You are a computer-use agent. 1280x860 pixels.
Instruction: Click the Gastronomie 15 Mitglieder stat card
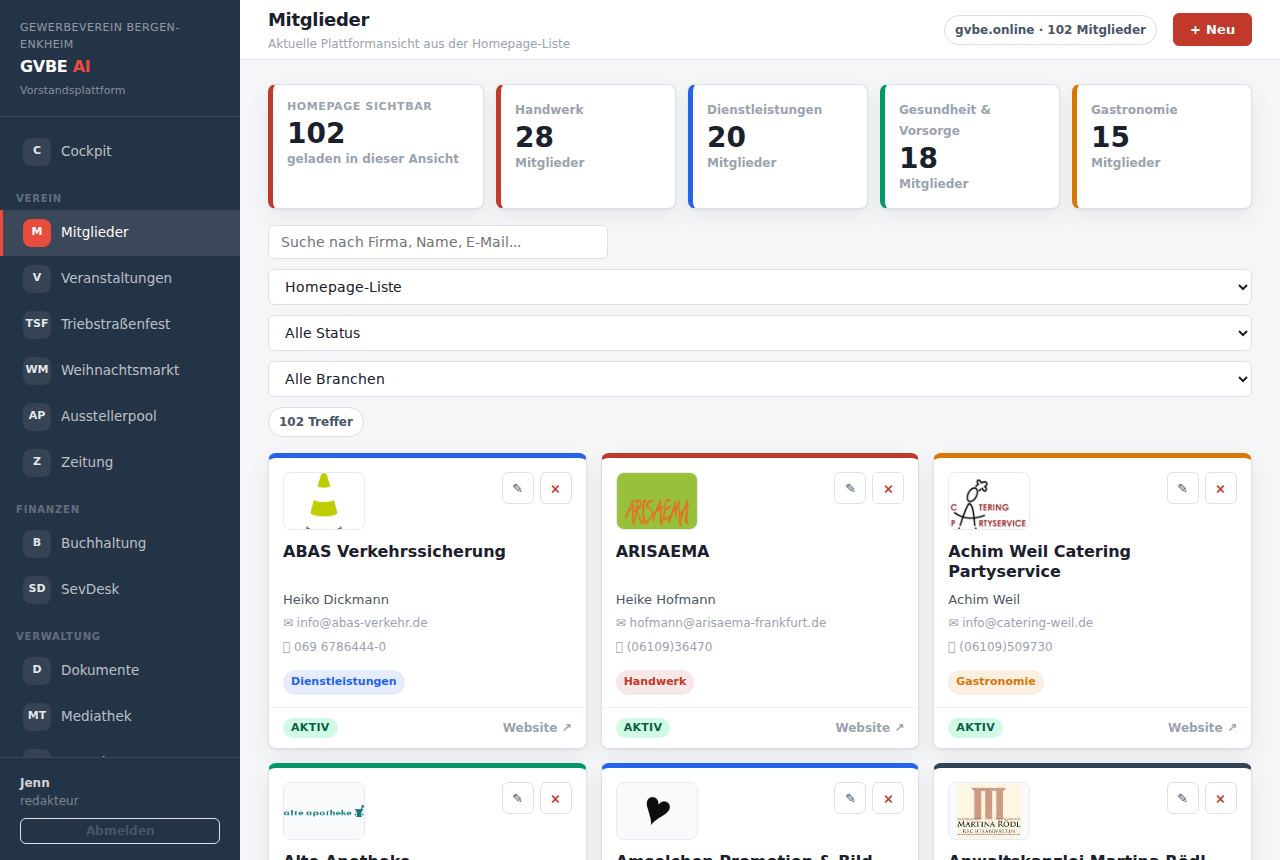[1162, 146]
